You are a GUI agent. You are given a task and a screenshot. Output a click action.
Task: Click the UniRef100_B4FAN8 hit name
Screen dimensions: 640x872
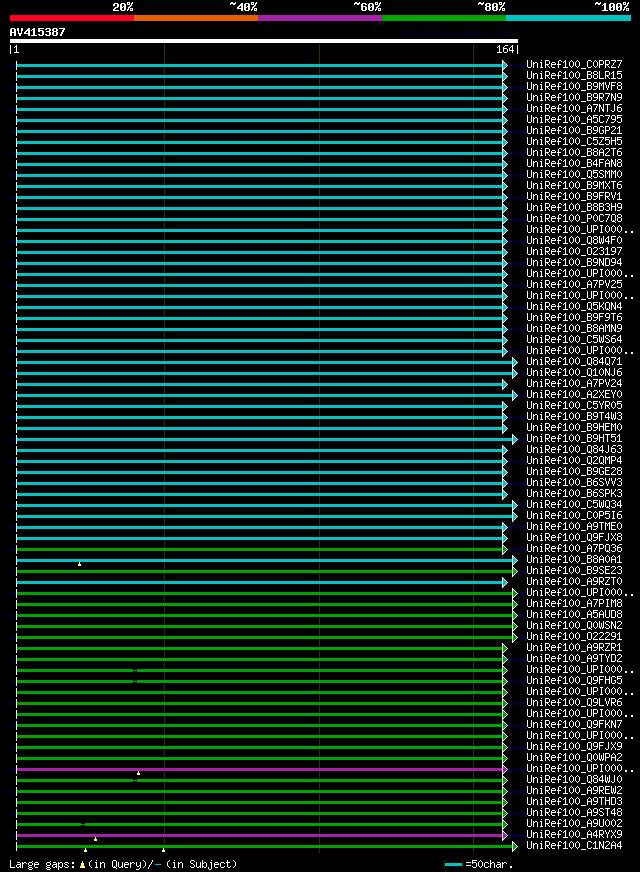(x=574, y=164)
